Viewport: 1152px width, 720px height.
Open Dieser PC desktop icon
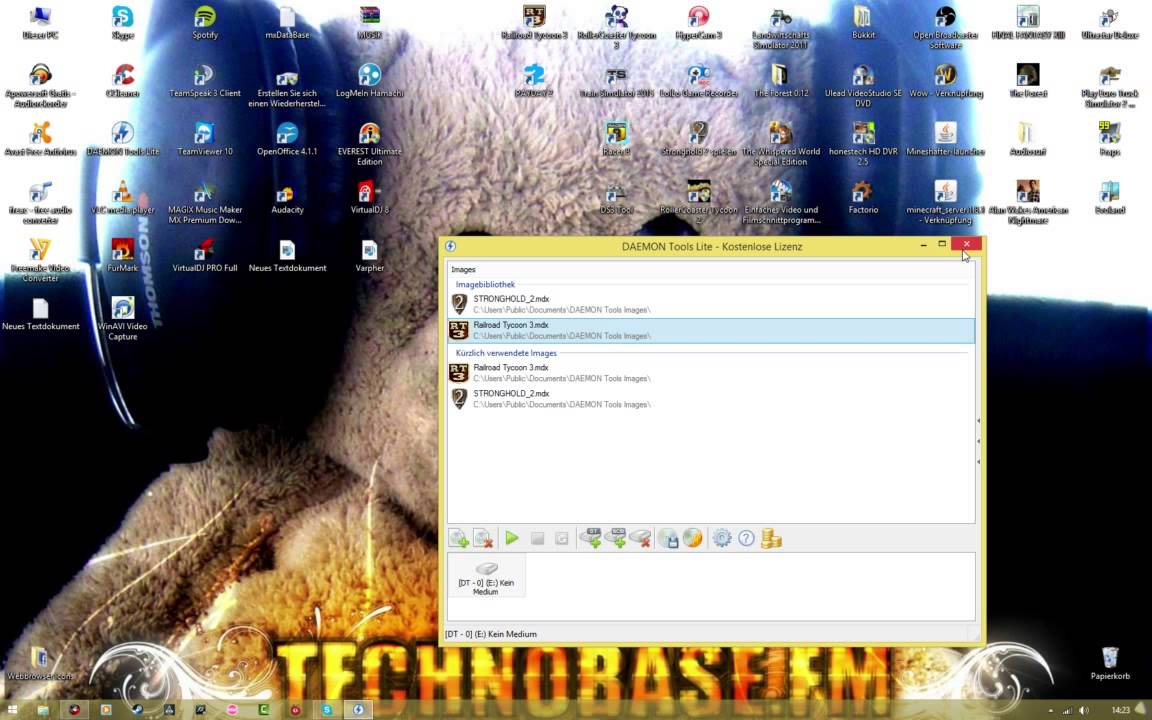40,22
